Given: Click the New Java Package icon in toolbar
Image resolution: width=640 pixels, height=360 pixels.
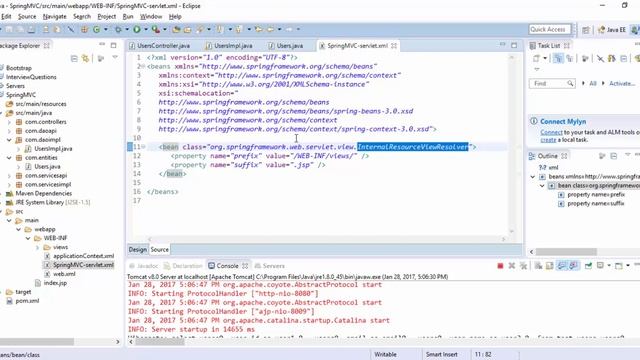Looking at the screenshot, I should click(x=84, y=29).
